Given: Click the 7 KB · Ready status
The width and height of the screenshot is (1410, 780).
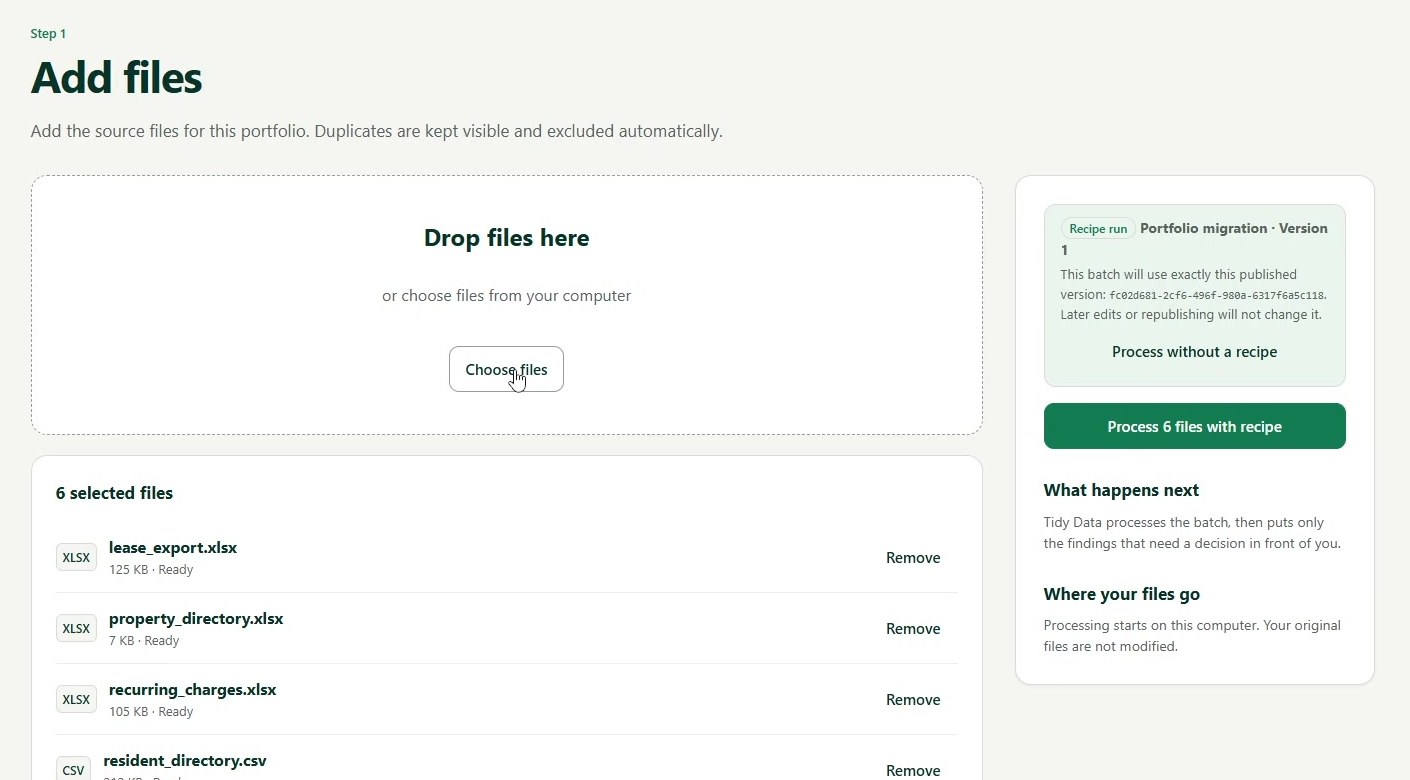Looking at the screenshot, I should (144, 641).
